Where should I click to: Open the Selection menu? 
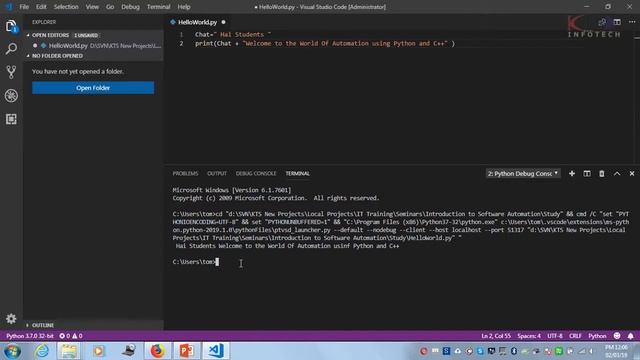[66, 7]
